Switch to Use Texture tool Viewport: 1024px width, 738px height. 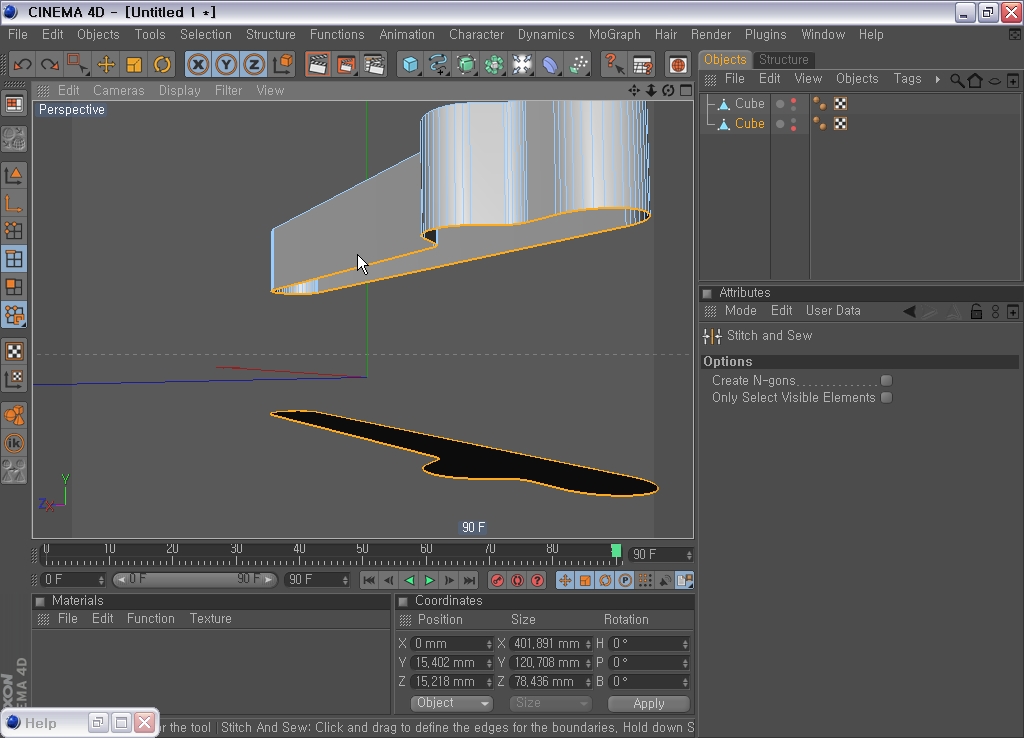point(14,351)
